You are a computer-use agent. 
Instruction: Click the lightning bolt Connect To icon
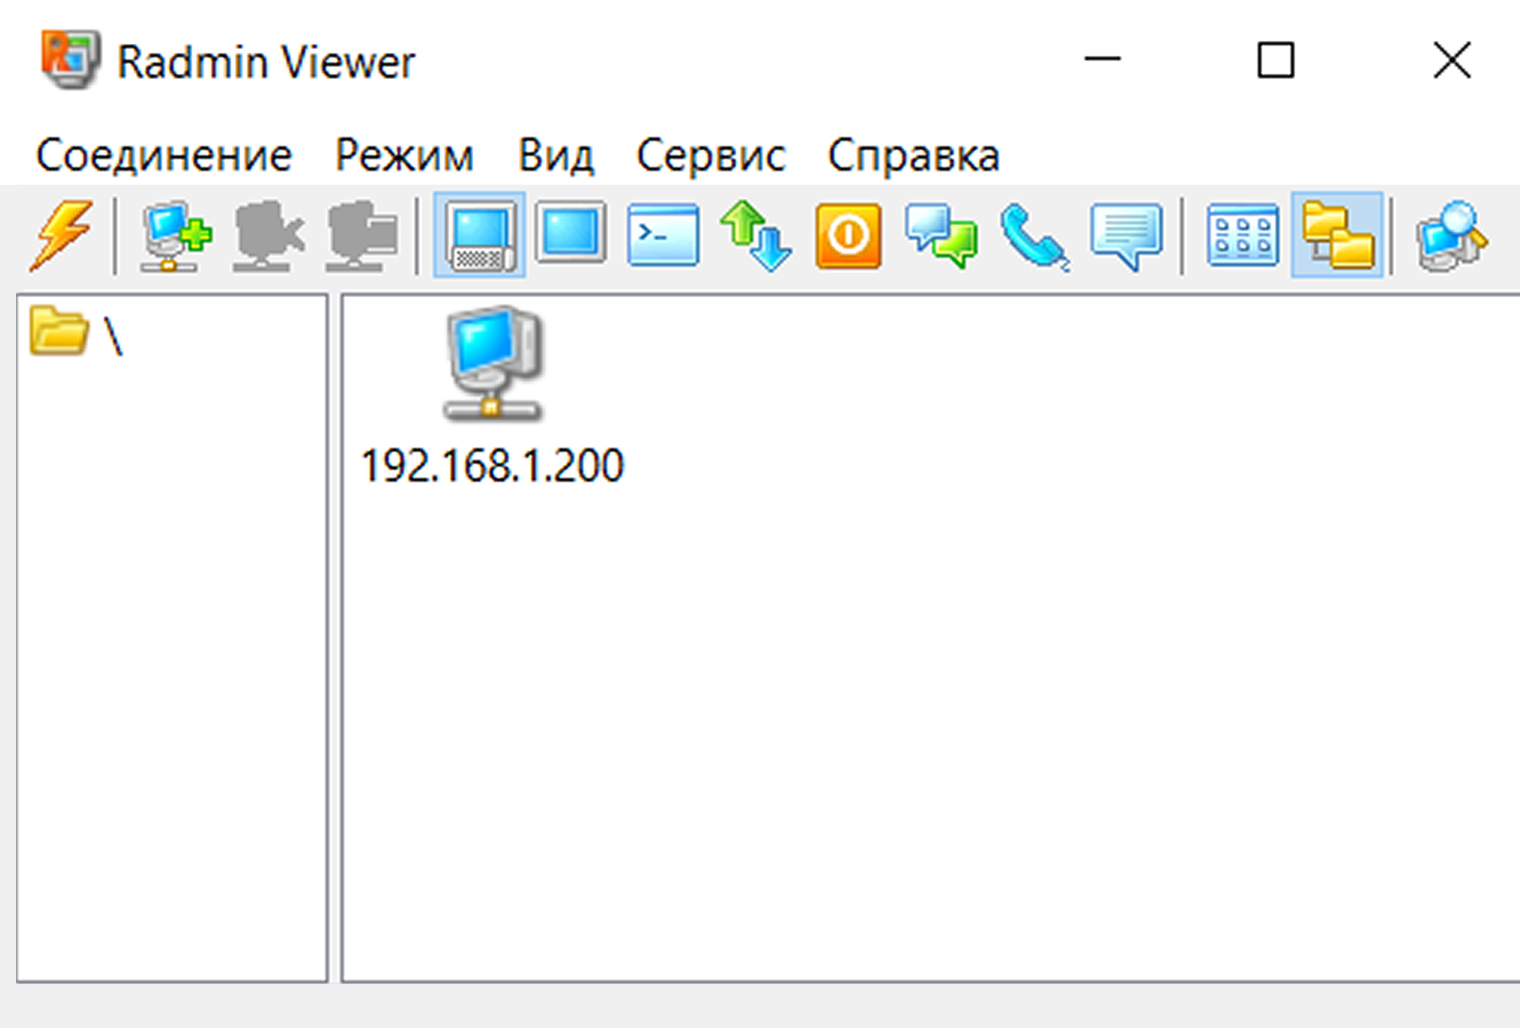(x=62, y=236)
